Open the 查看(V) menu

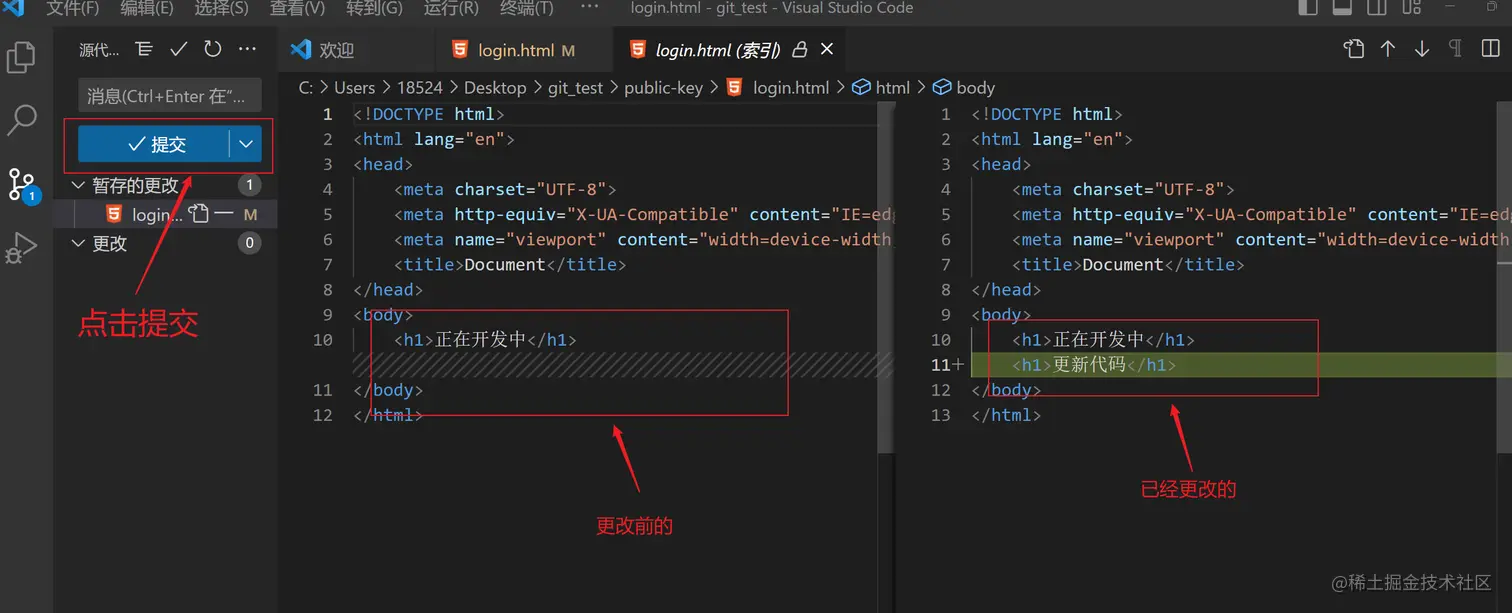pyautogui.click(x=297, y=8)
